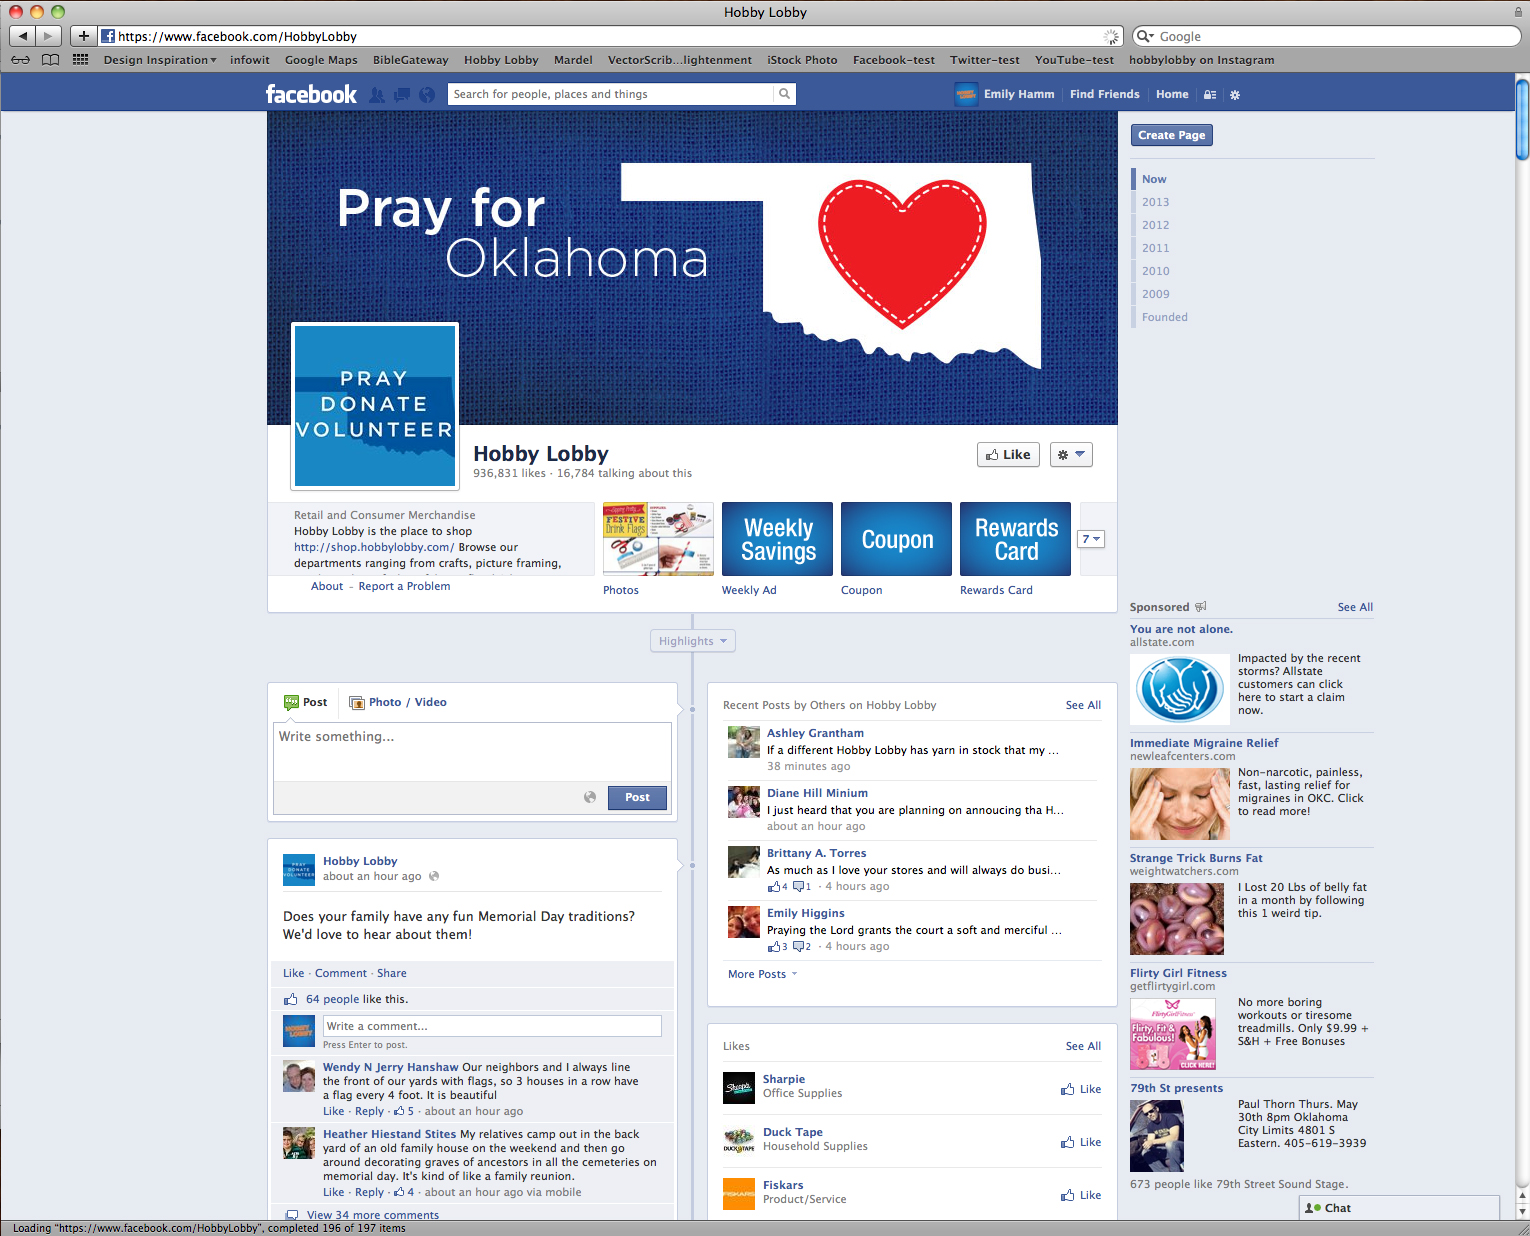Focus the Facebook search box
The width and height of the screenshot is (1530, 1236).
point(611,94)
